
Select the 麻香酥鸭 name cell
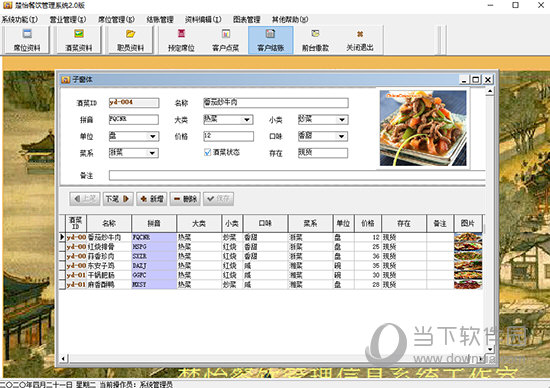[109, 285]
